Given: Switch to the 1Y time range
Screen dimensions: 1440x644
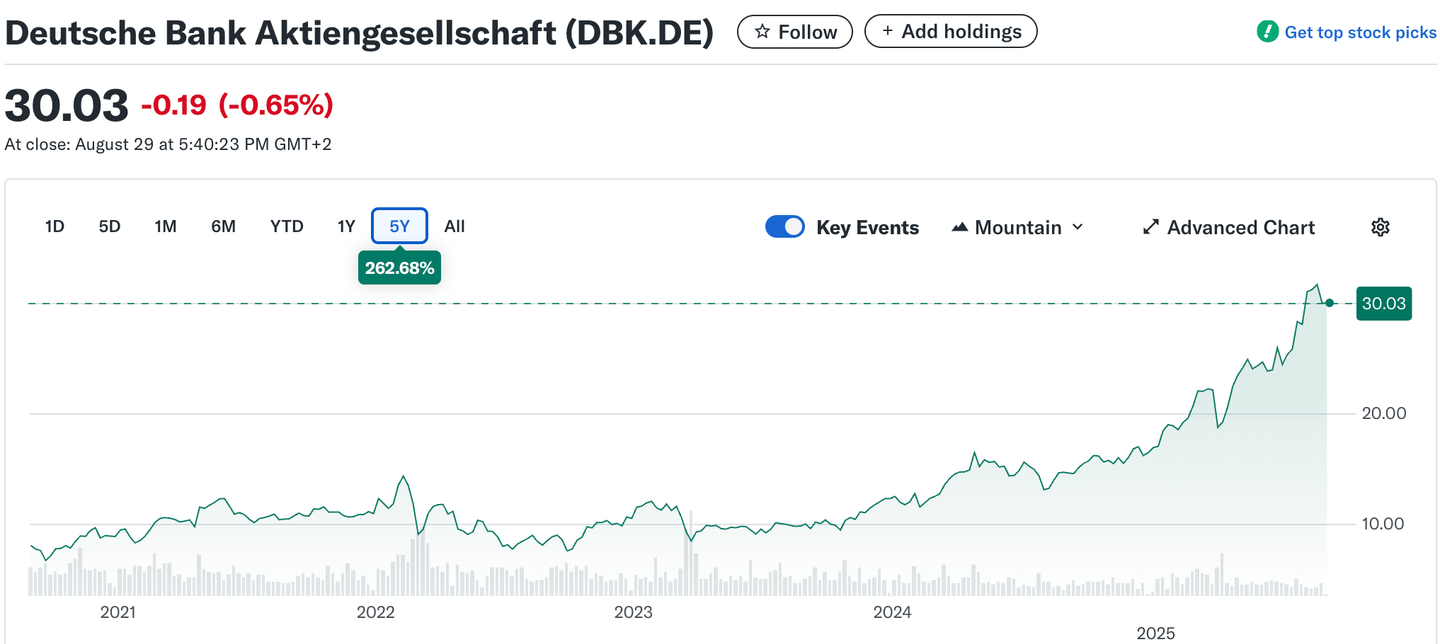Looking at the screenshot, I should (x=346, y=226).
